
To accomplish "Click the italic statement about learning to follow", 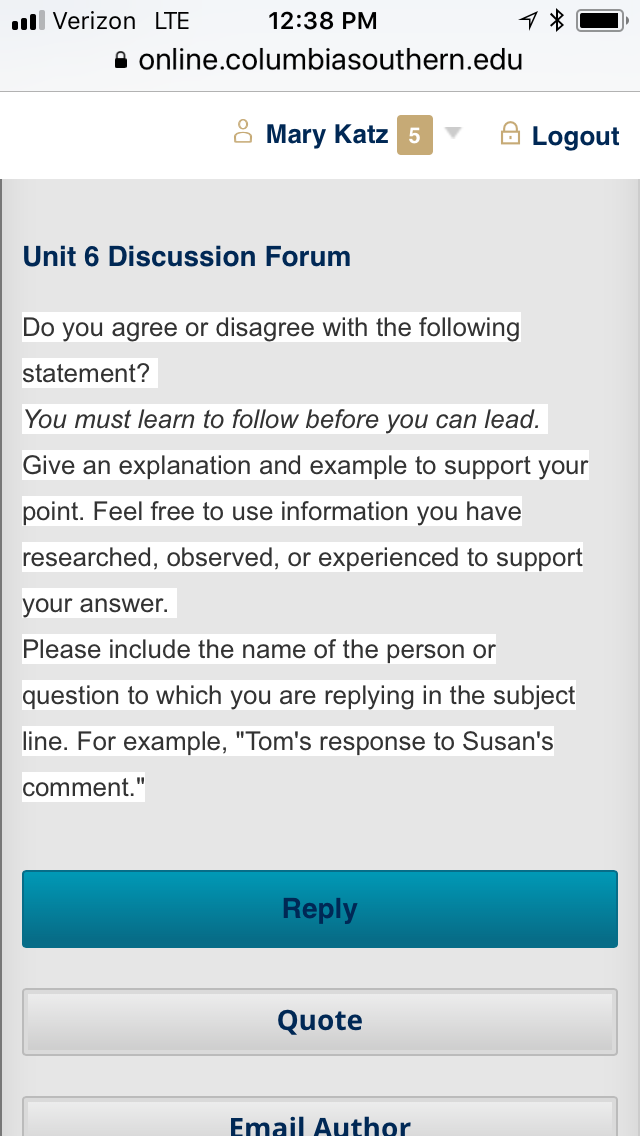I will 282,419.
